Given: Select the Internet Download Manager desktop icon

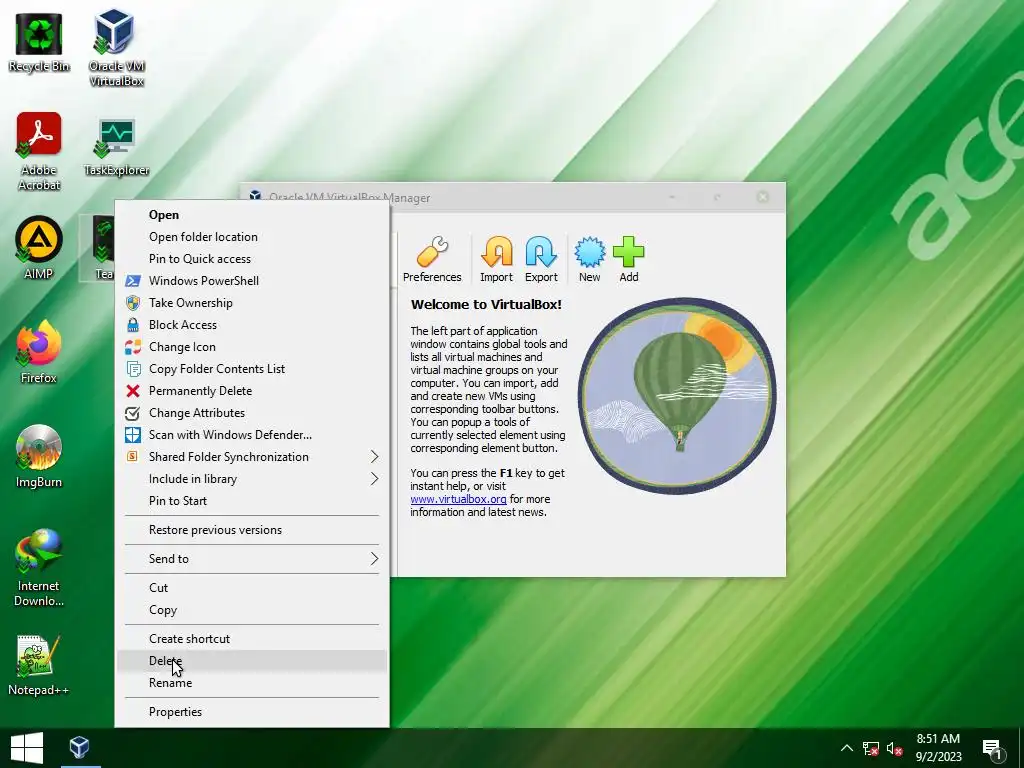Looking at the screenshot, I should coord(39,567).
